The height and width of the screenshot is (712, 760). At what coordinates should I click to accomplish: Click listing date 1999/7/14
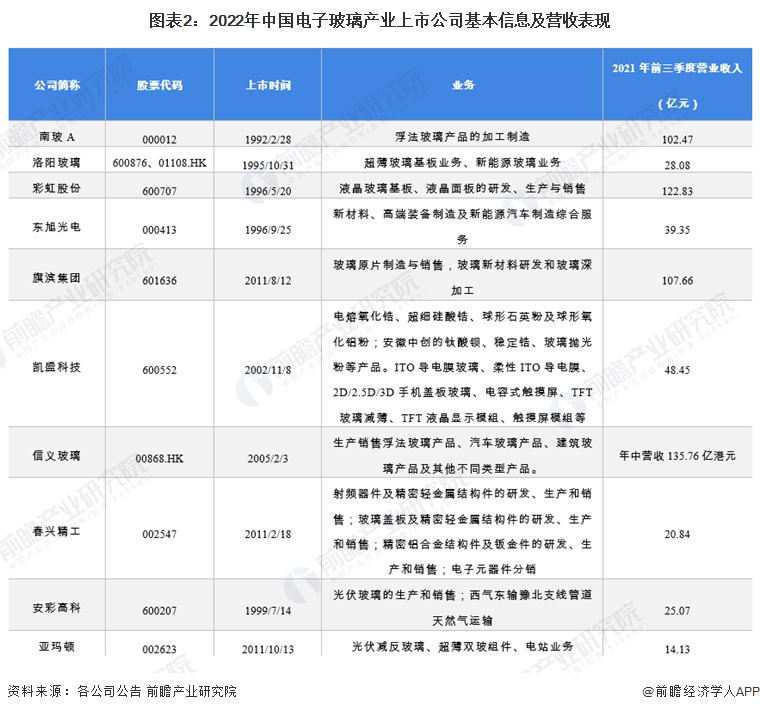pos(268,611)
